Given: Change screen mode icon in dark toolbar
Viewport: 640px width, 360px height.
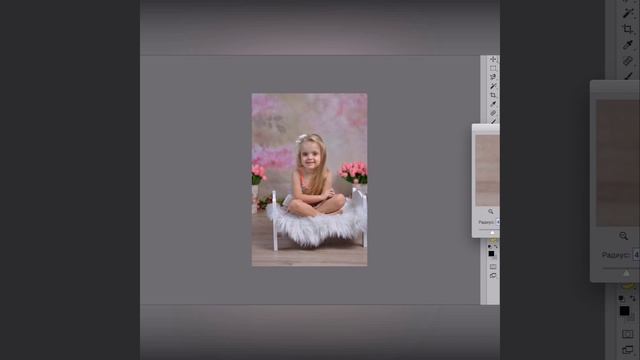Looking at the screenshot, I should [x=628, y=350].
